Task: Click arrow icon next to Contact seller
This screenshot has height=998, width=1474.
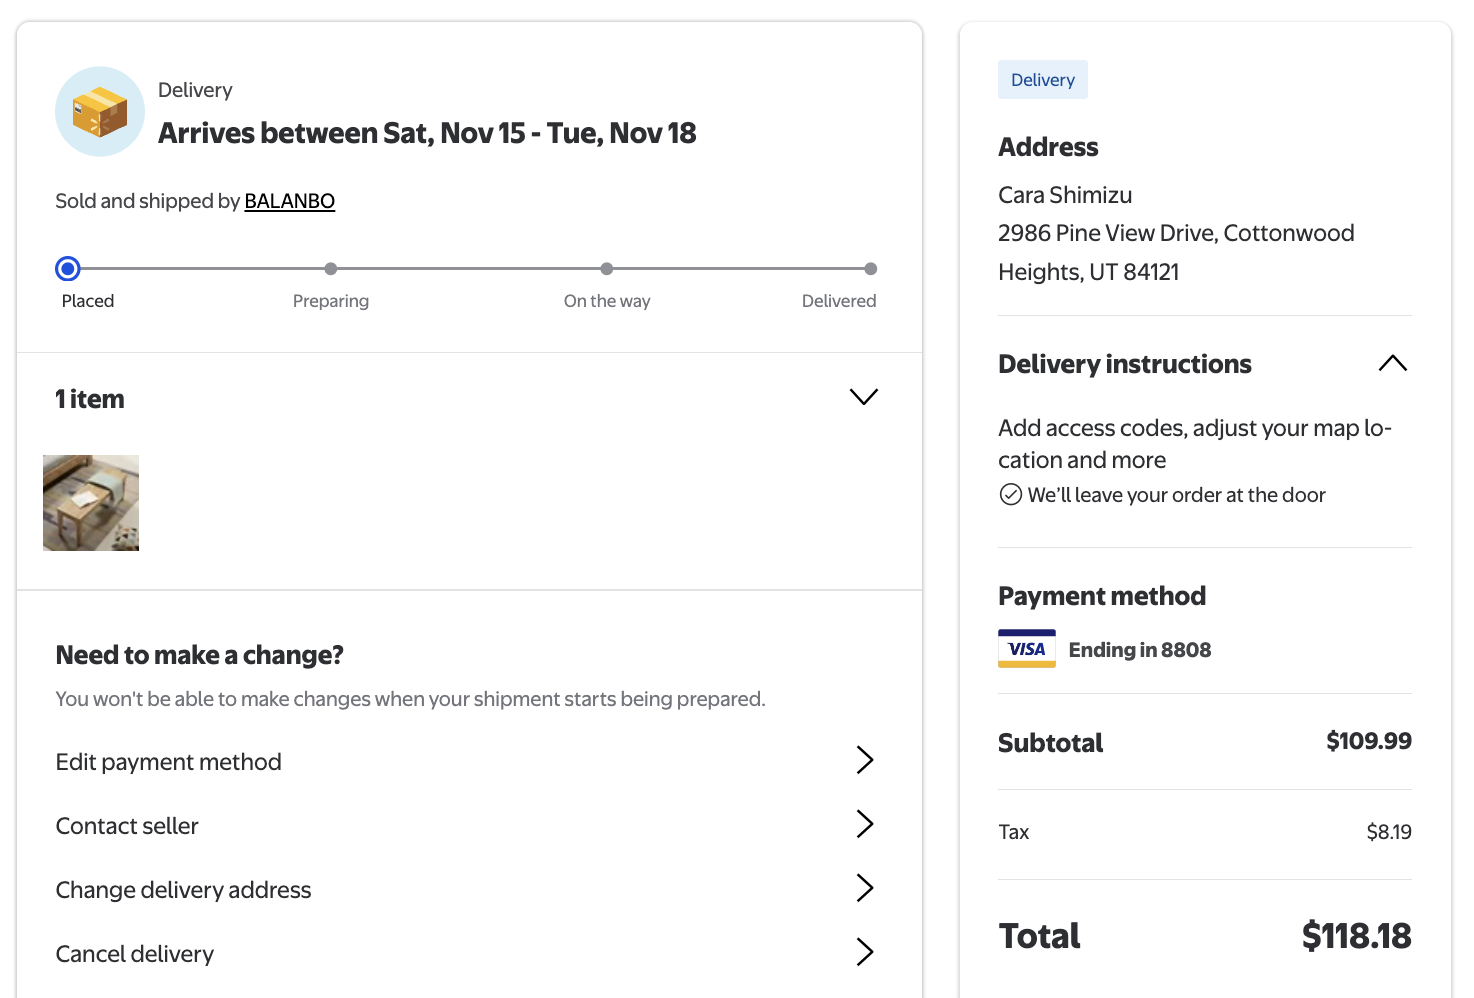Action: pos(865,824)
